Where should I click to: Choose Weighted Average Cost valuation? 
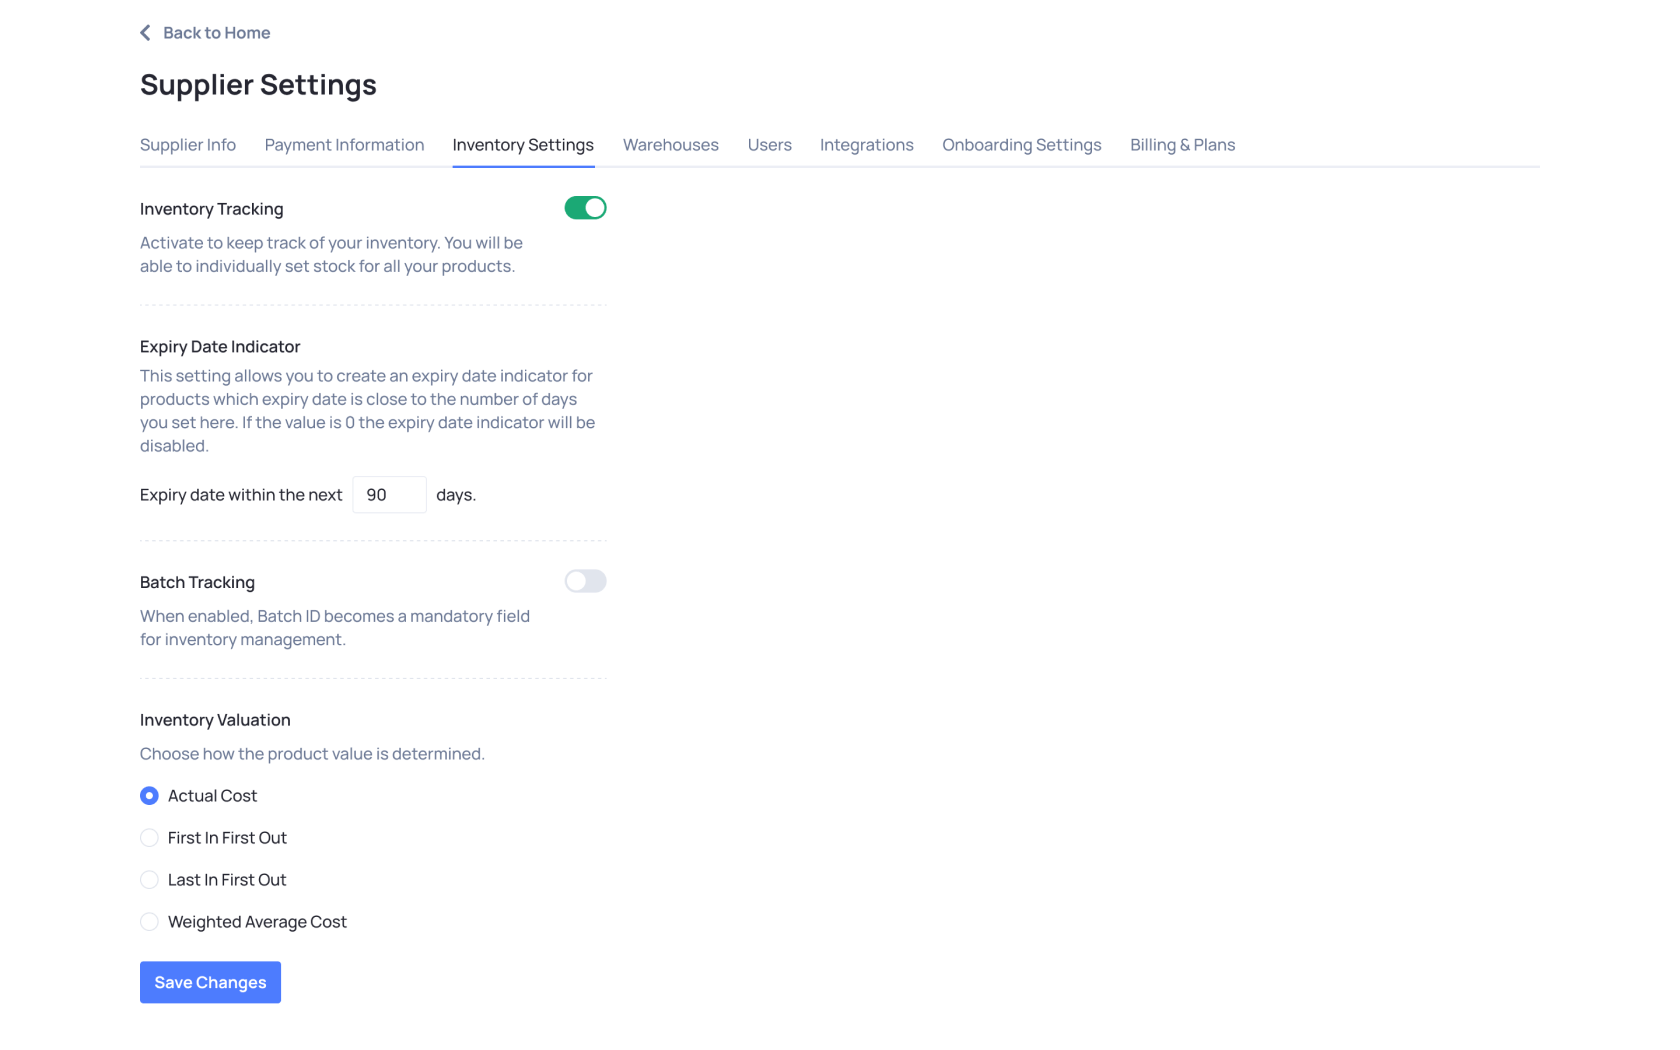click(149, 922)
